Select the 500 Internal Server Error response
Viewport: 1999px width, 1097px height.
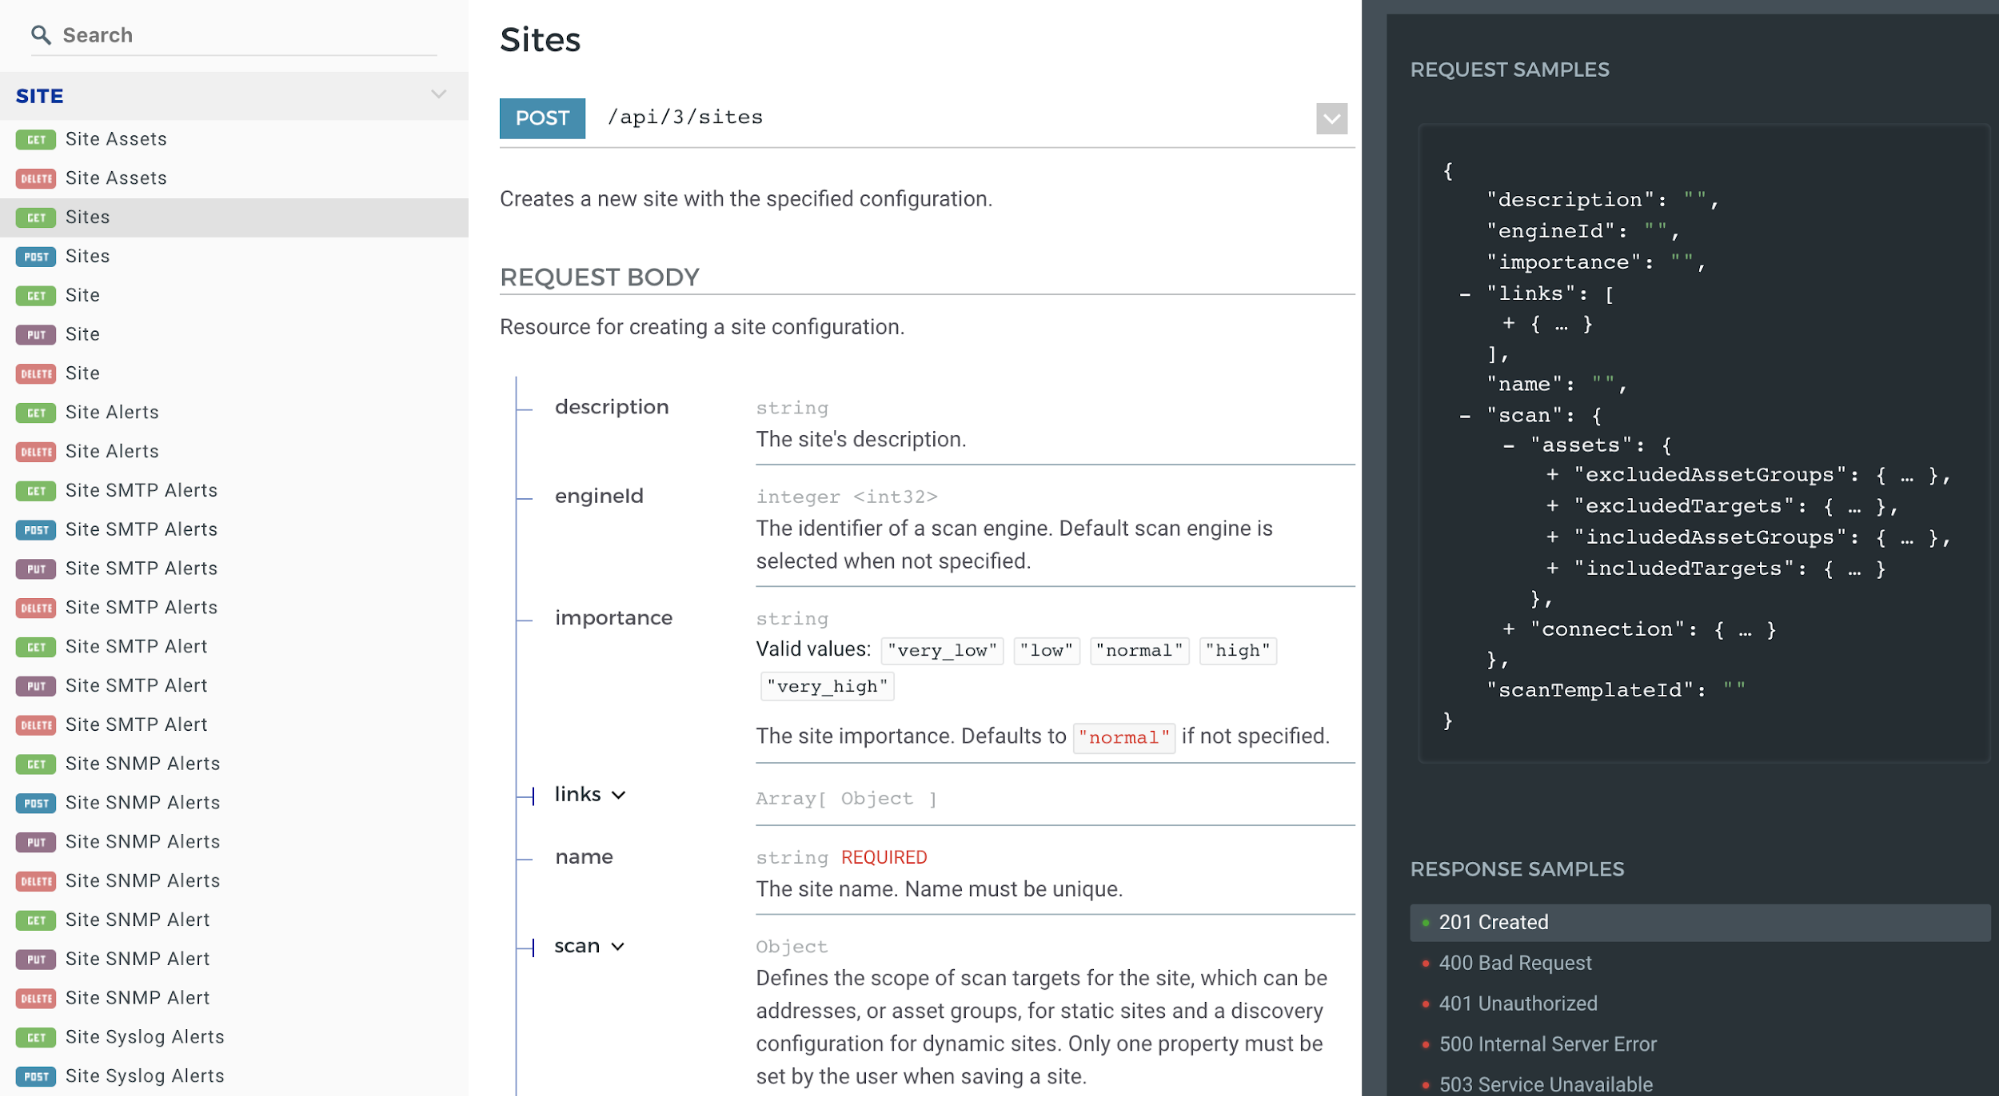(x=1547, y=1044)
